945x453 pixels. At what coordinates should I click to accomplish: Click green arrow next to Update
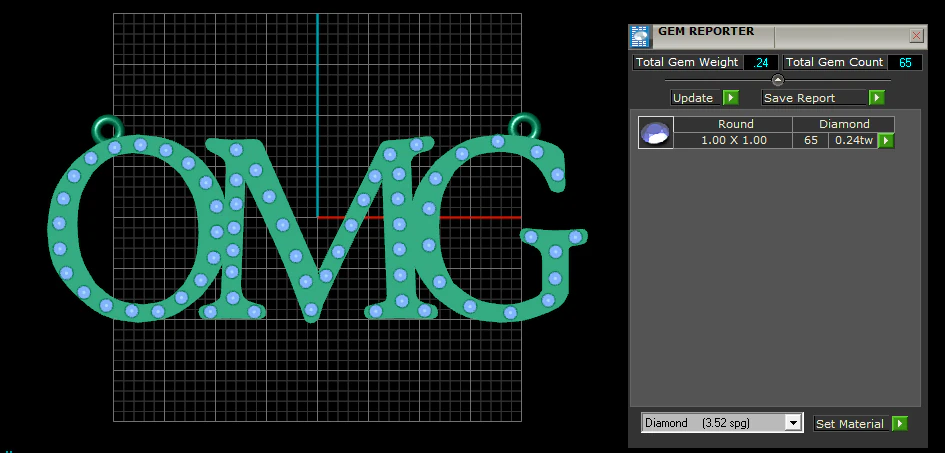730,98
